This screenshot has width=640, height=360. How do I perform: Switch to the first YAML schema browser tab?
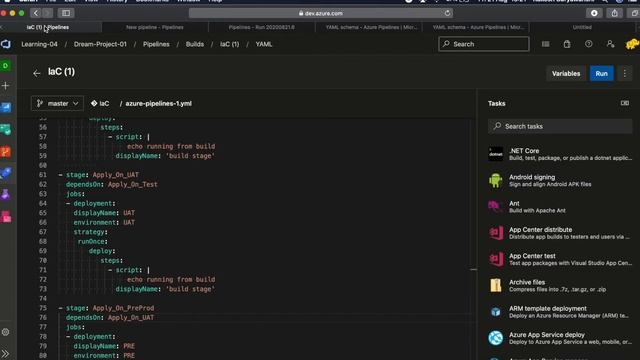click(371, 27)
